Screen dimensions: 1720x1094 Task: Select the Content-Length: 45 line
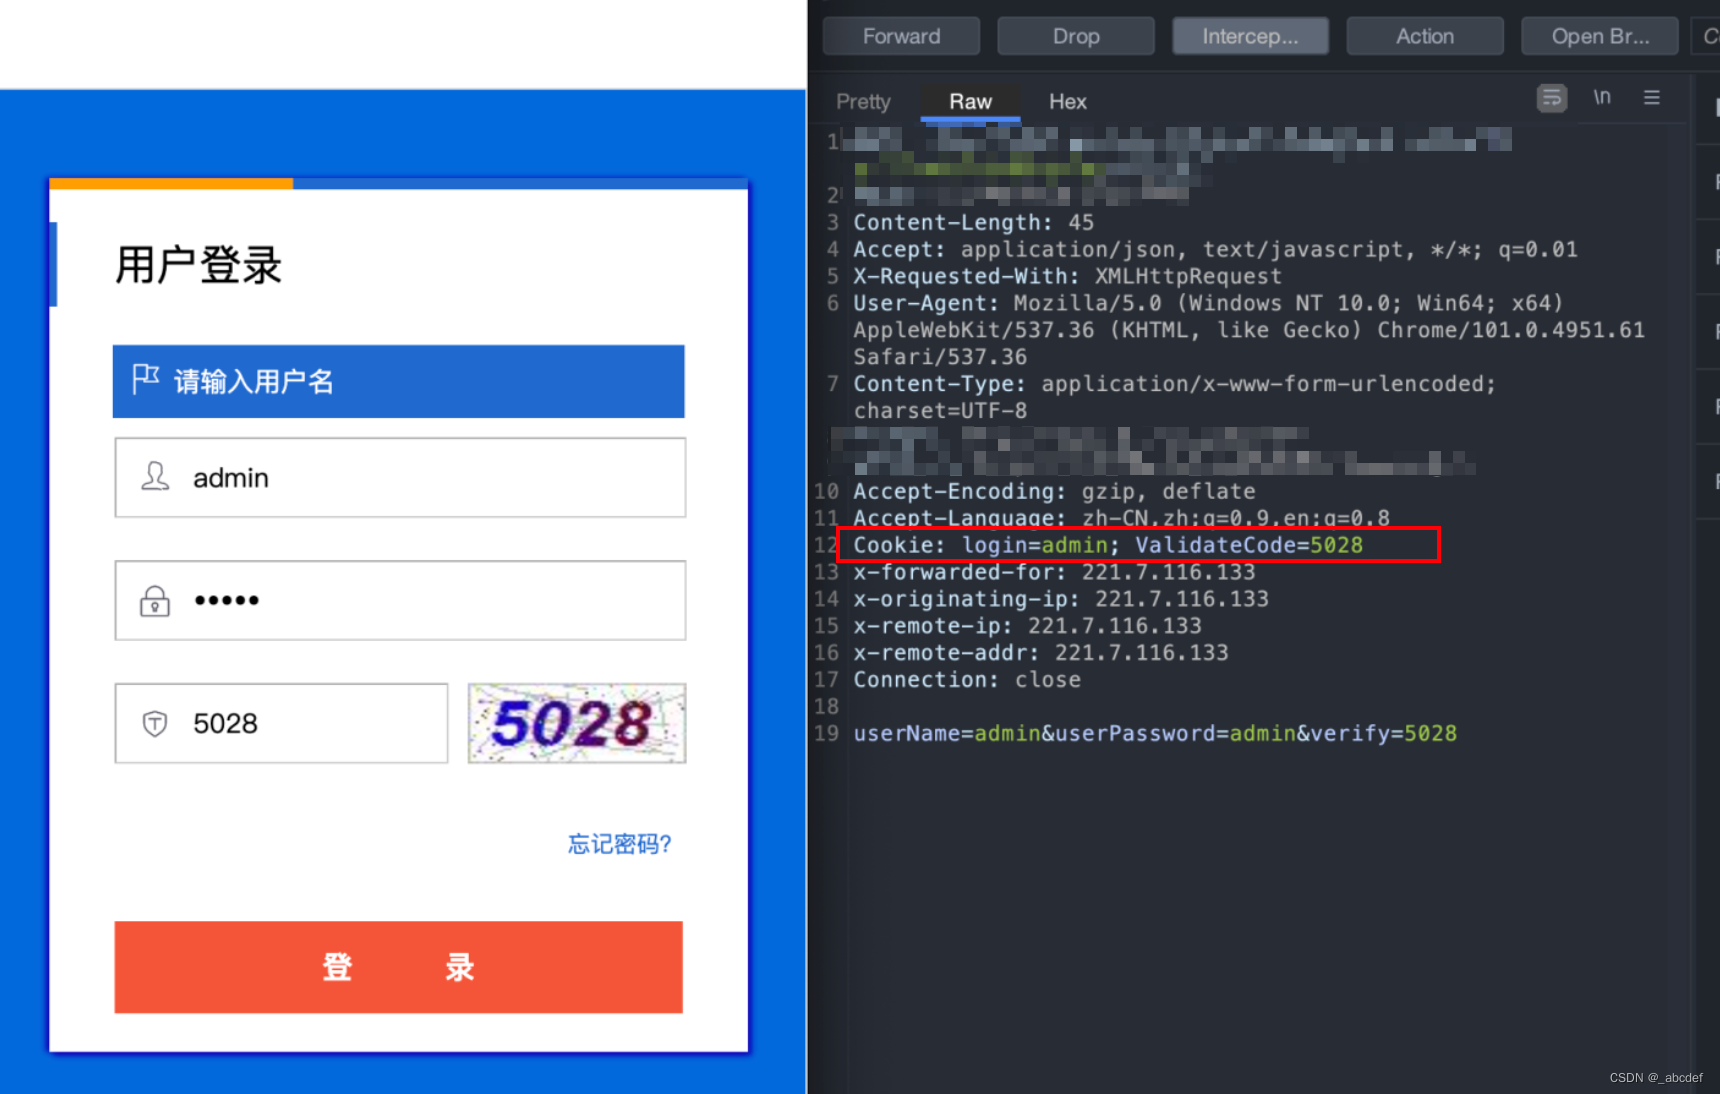[973, 222]
